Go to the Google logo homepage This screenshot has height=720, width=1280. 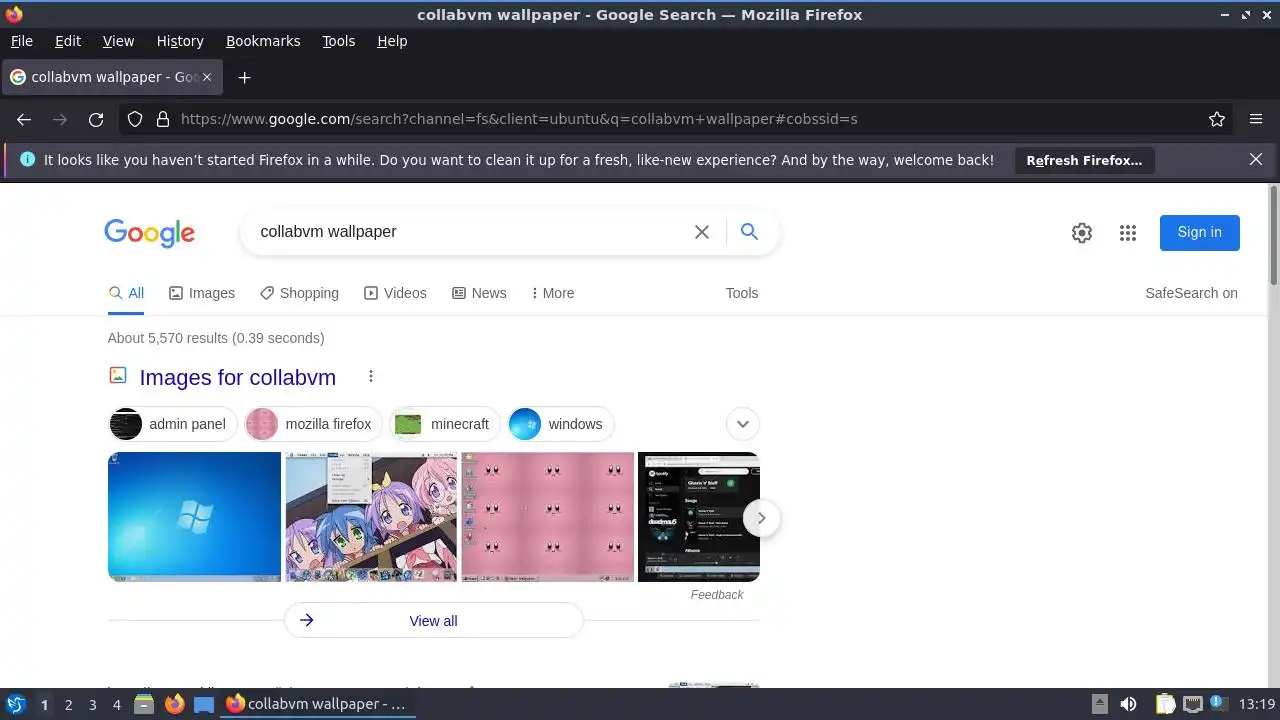pyautogui.click(x=150, y=233)
